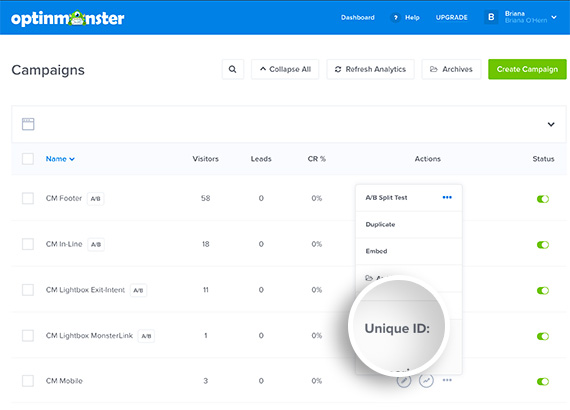Click the Status column header
The height and width of the screenshot is (410, 570).
(543, 159)
